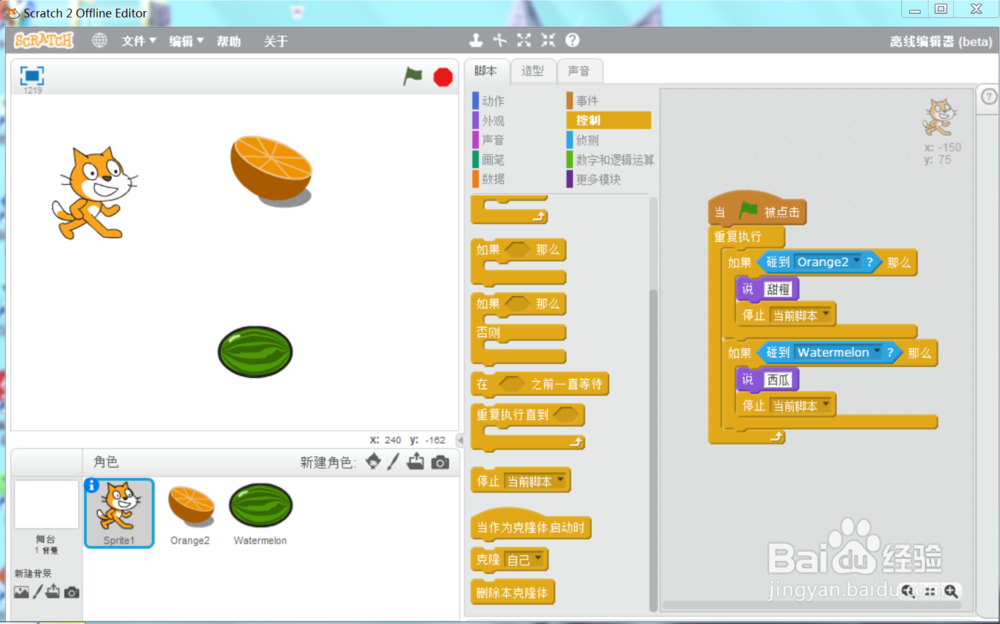Screen dimensions: 1000x624
Task: Click the Scratch logo
Action: point(44,40)
